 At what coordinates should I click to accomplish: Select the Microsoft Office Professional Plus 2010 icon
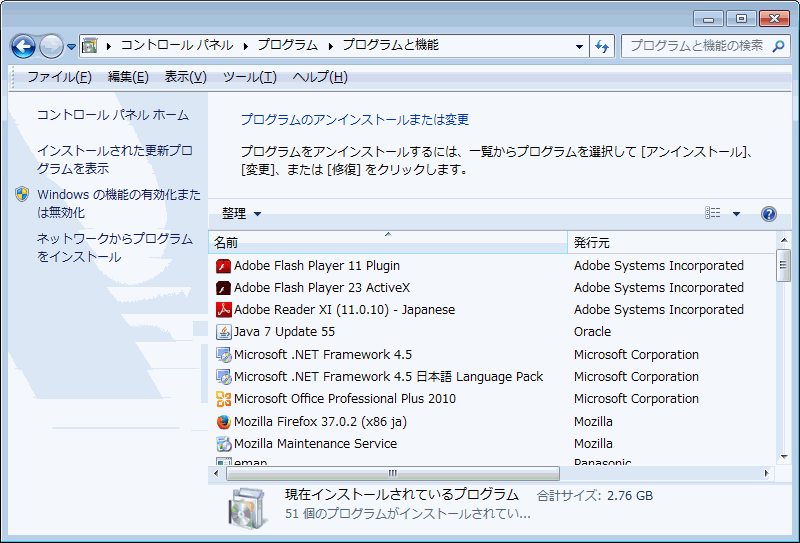point(223,399)
